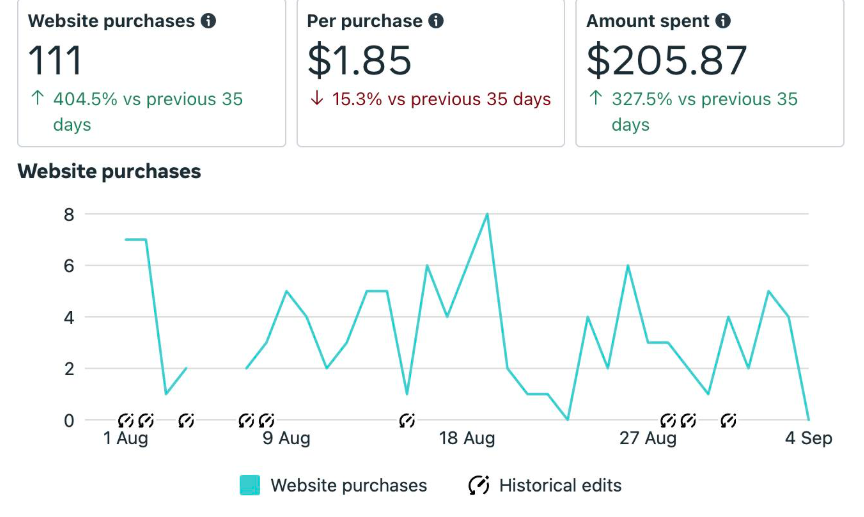The image size is (864, 517).
Task: Click the Historical edits legend icon
Action: pos(479,486)
